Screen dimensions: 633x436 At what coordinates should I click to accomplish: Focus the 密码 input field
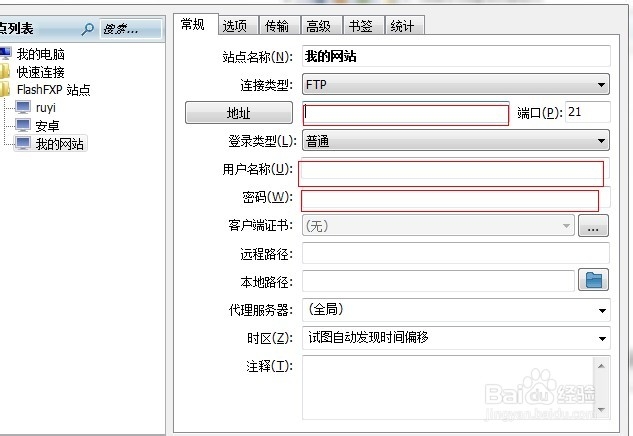(455, 198)
